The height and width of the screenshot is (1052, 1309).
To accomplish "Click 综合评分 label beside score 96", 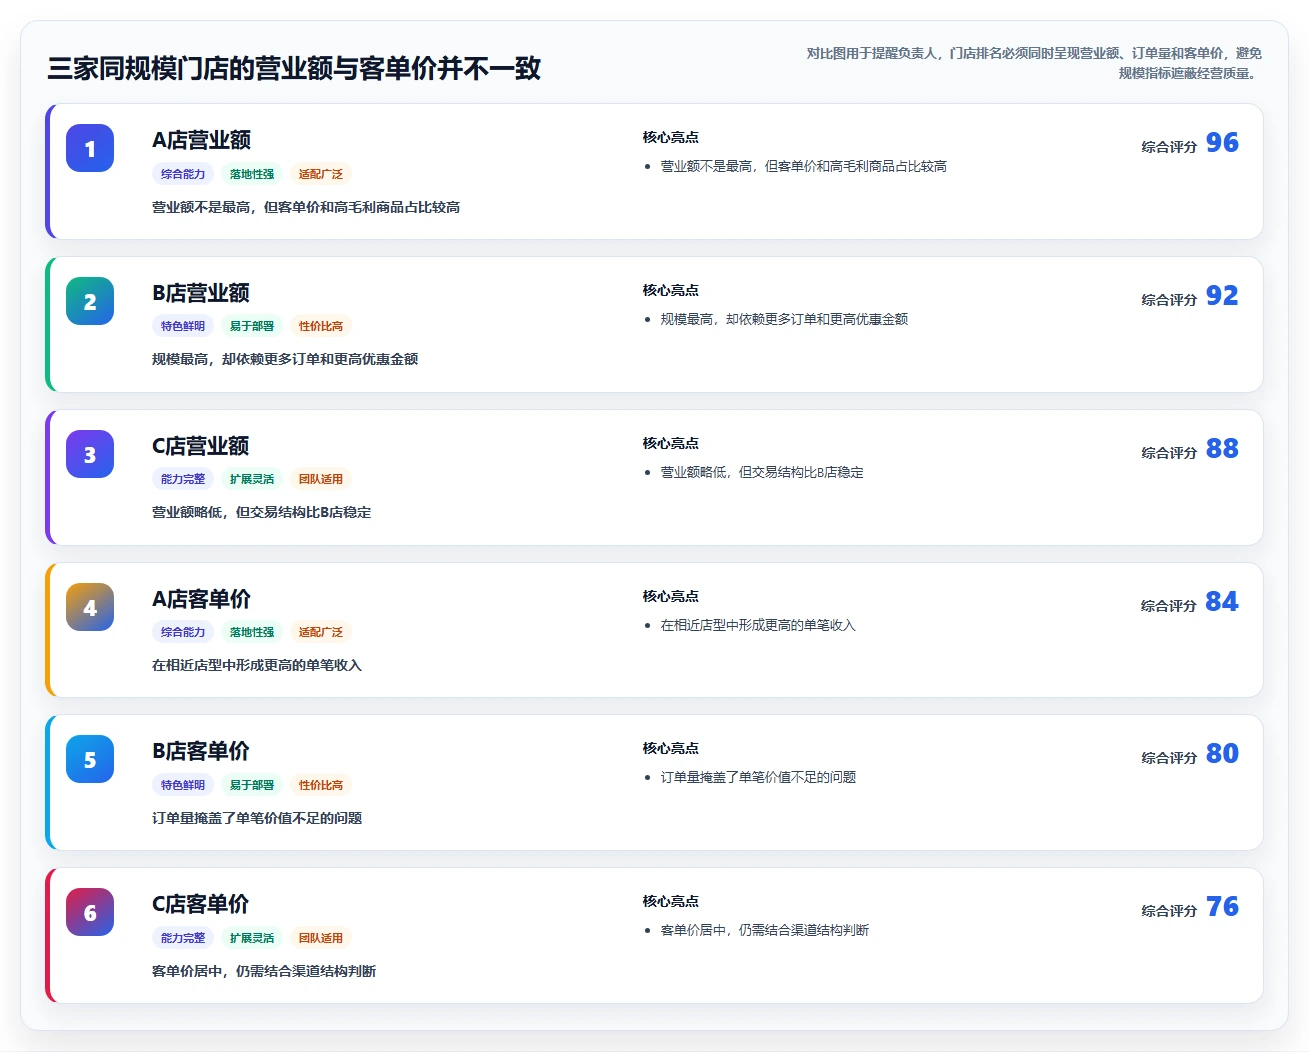I will pos(1169,147).
